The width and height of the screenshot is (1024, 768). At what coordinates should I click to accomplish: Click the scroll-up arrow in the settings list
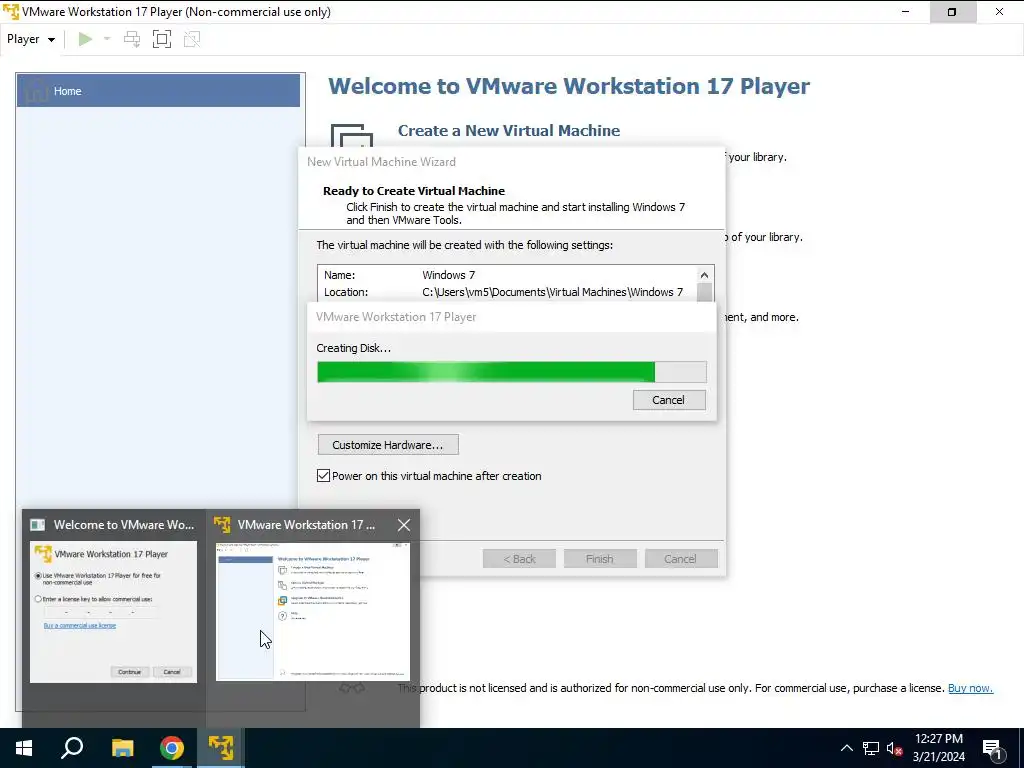tap(704, 275)
